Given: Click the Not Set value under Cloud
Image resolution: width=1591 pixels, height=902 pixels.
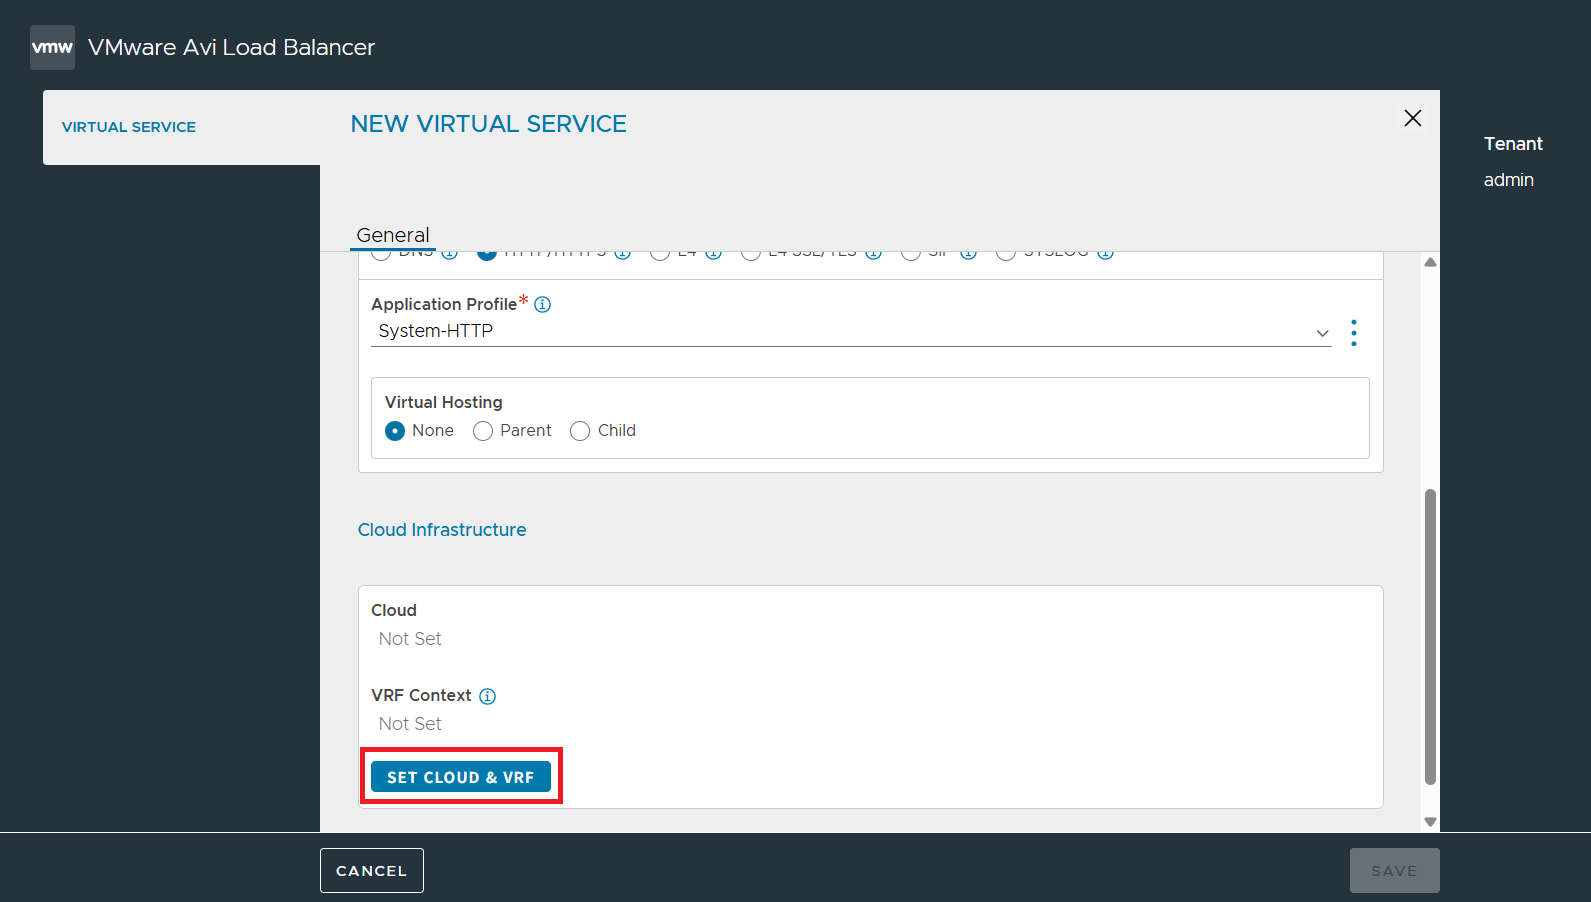Looking at the screenshot, I should pyautogui.click(x=410, y=639).
